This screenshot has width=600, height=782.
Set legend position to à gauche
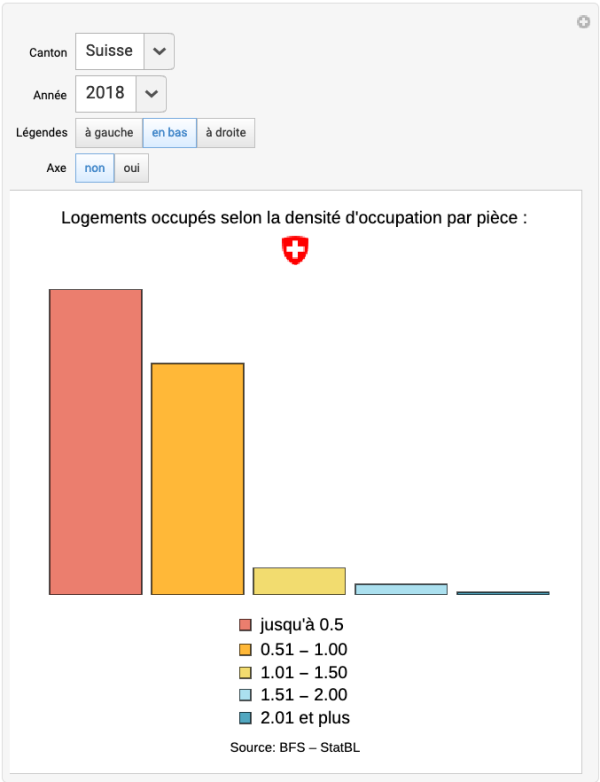[109, 133]
